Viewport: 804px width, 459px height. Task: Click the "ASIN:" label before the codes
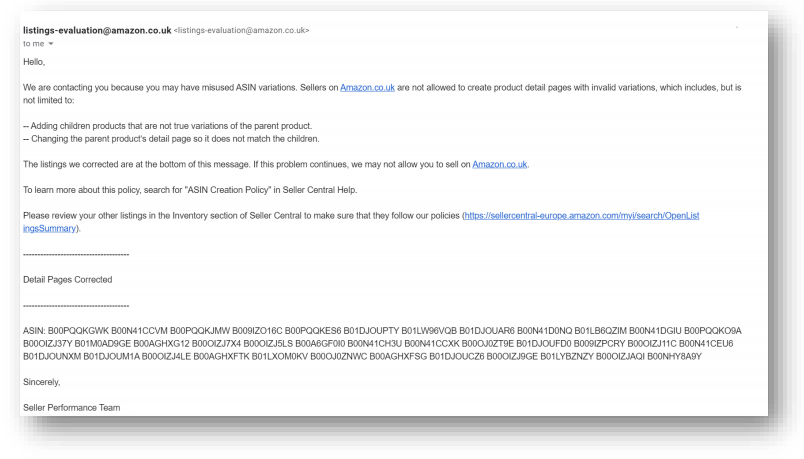click(33, 329)
